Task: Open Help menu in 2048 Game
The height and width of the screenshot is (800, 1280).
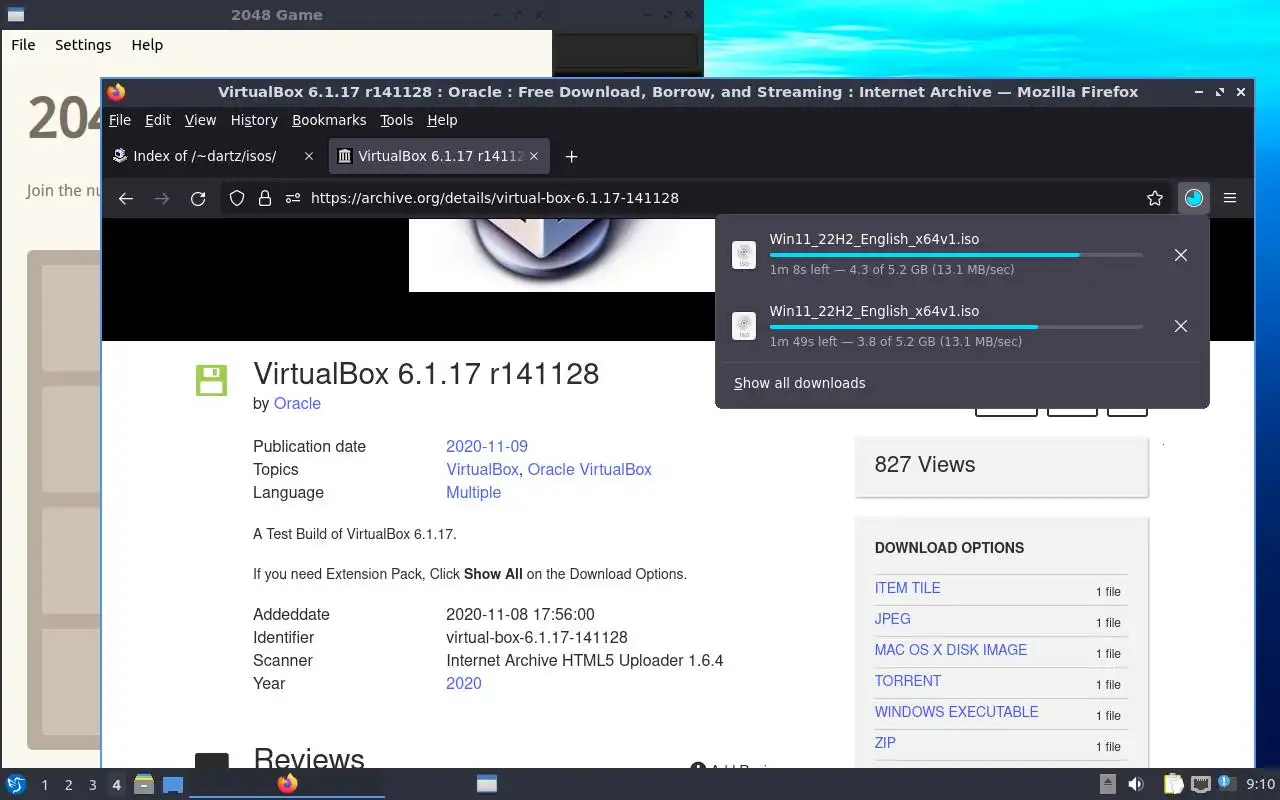Action: point(147,45)
